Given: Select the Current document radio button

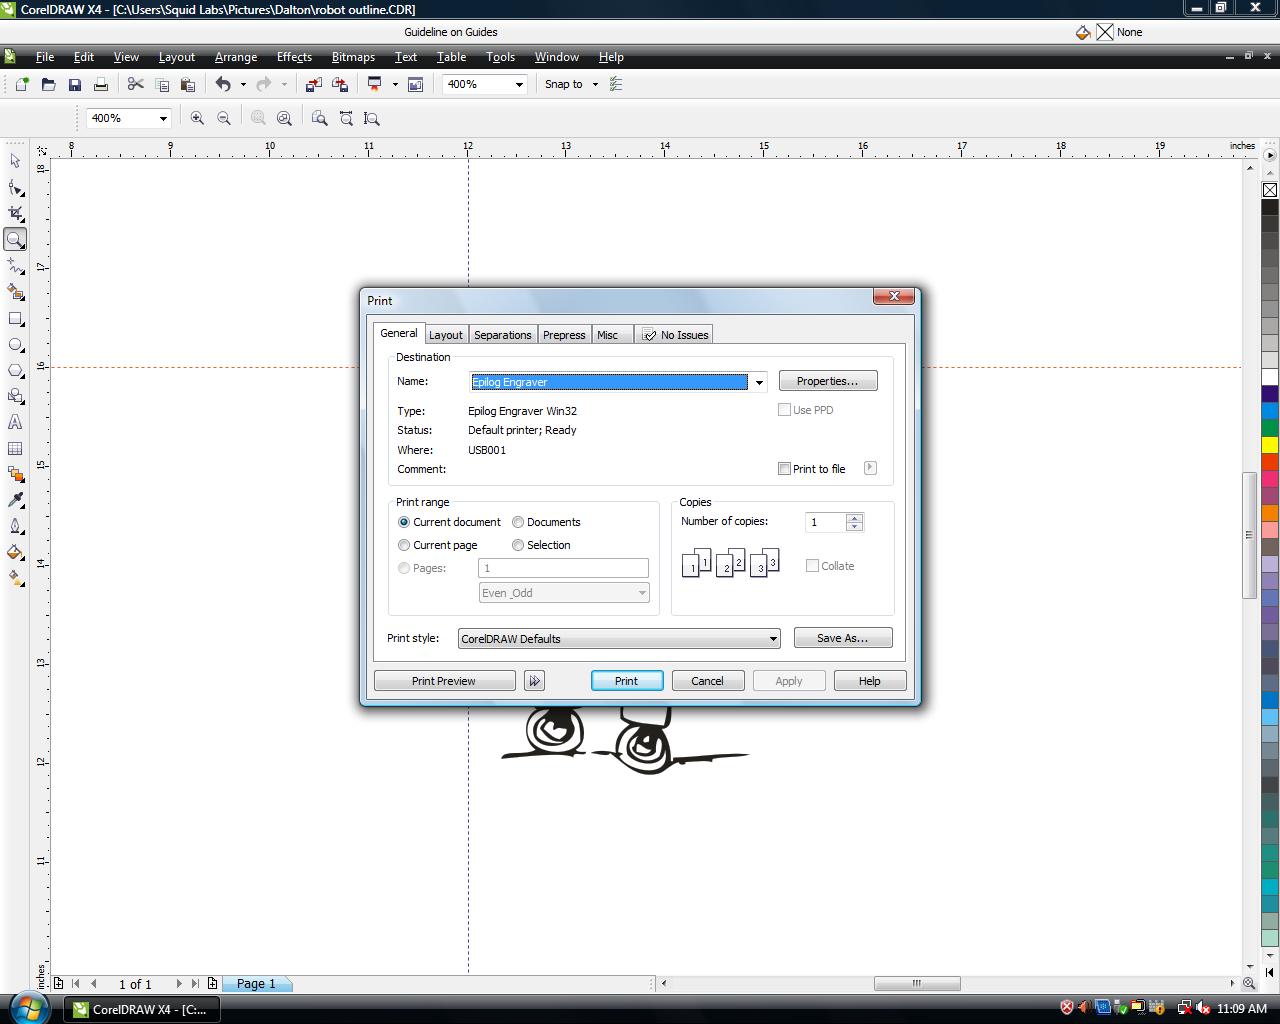Looking at the screenshot, I should pyautogui.click(x=404, y=522).
